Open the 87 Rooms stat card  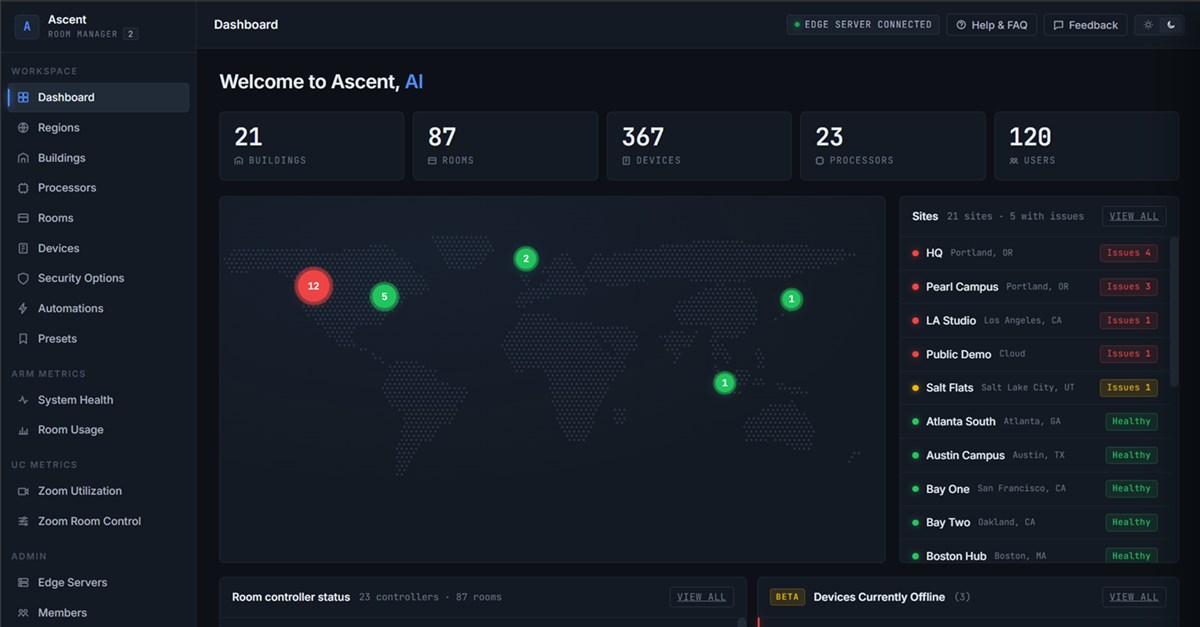click(x=505, y=146)
